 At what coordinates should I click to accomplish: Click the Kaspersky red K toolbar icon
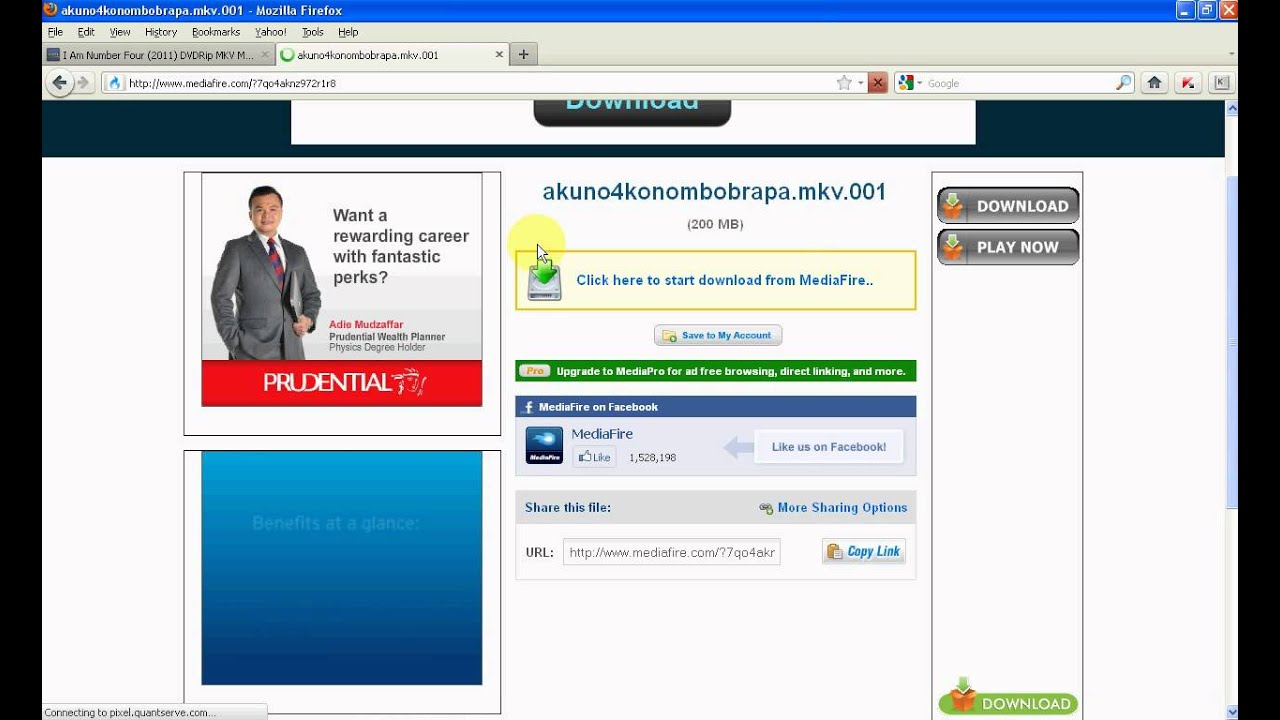pos(1188,83)
